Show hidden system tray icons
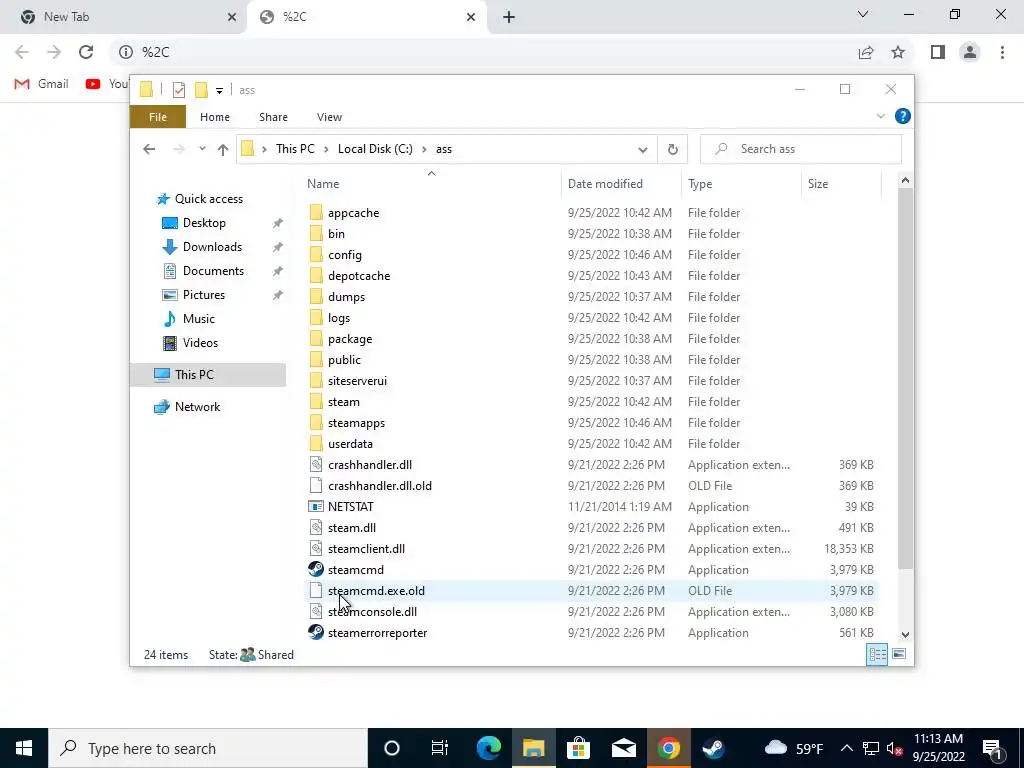 [x=846, y=748]
